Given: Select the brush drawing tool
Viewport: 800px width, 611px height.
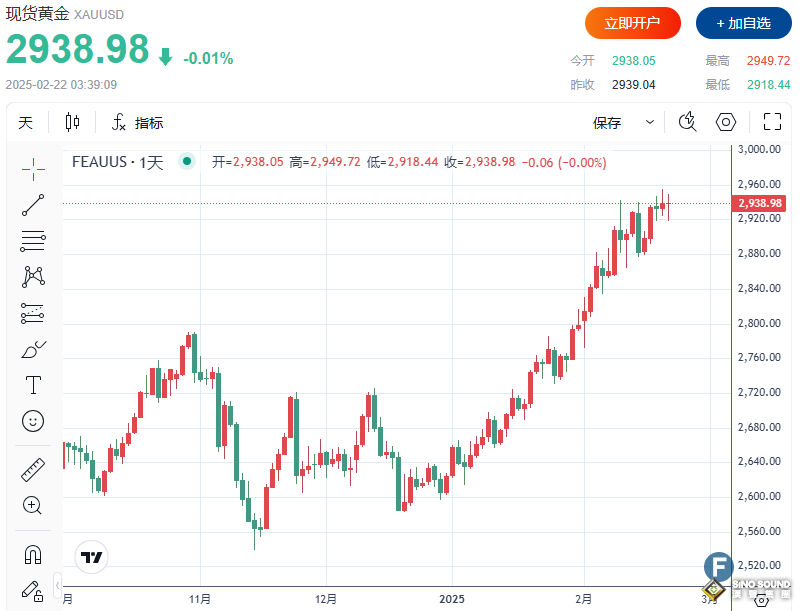Looking at the screenshot, I should pos(33,349).
